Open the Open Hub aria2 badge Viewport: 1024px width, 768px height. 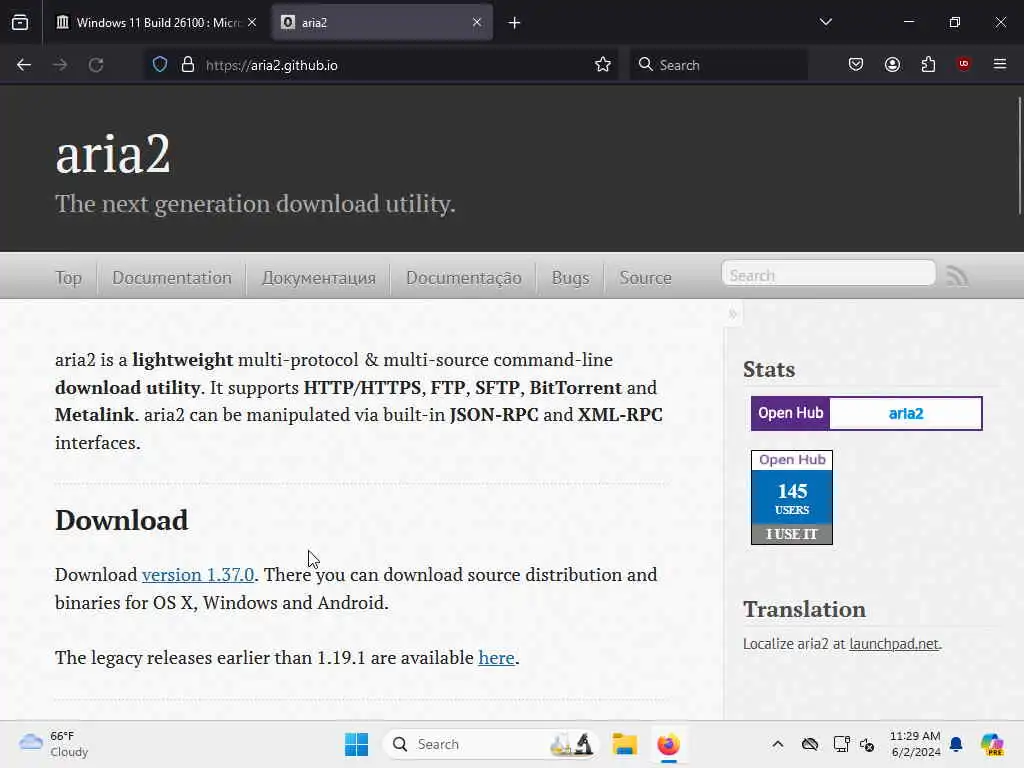(x=867, y=413)
